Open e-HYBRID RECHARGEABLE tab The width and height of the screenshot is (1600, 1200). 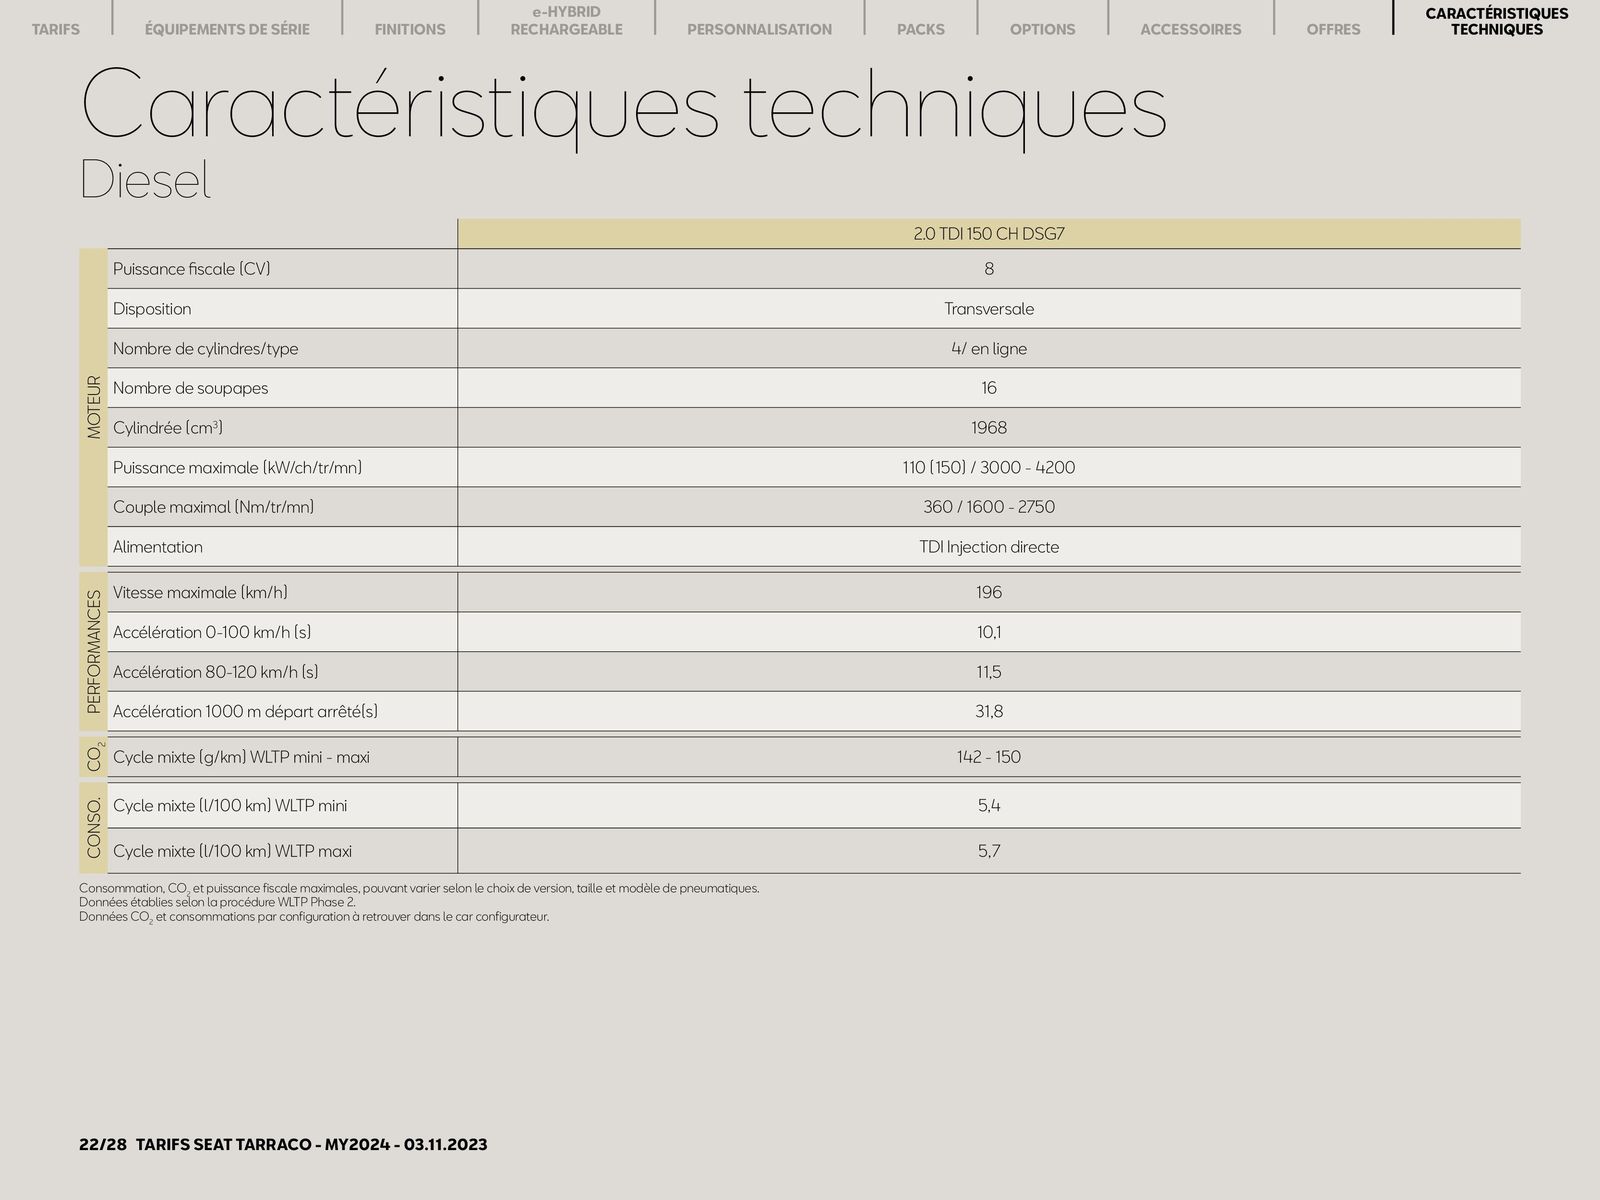pyautogui.click(x=566, y=21)
